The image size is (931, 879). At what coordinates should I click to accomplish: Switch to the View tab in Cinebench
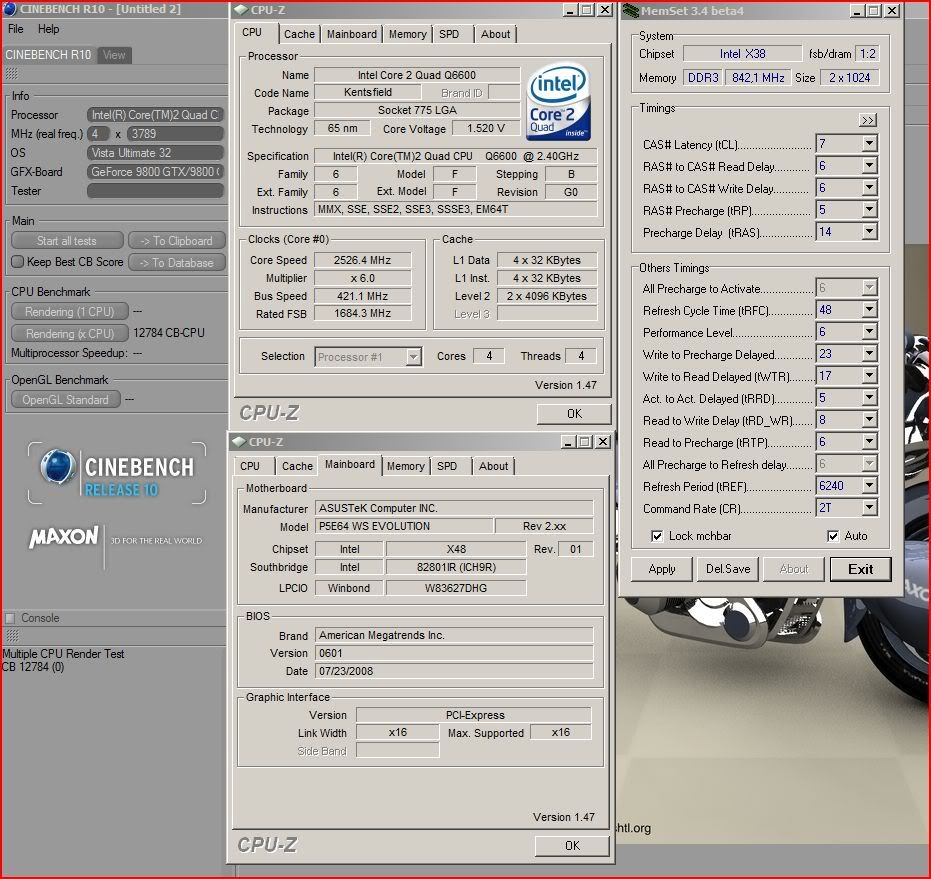[114, 55]
